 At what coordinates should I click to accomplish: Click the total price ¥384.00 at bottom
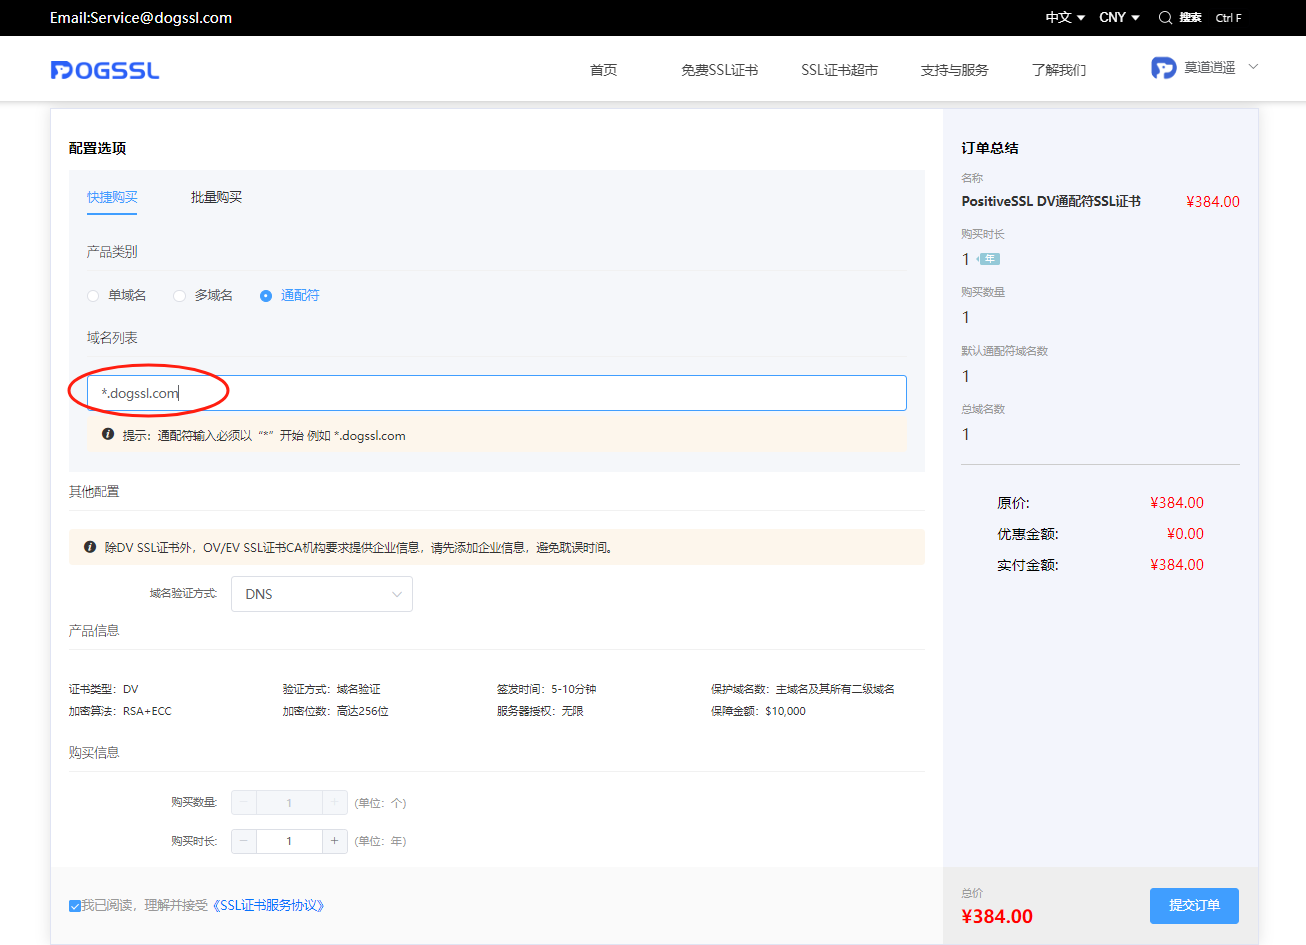(x=997, y=916)
